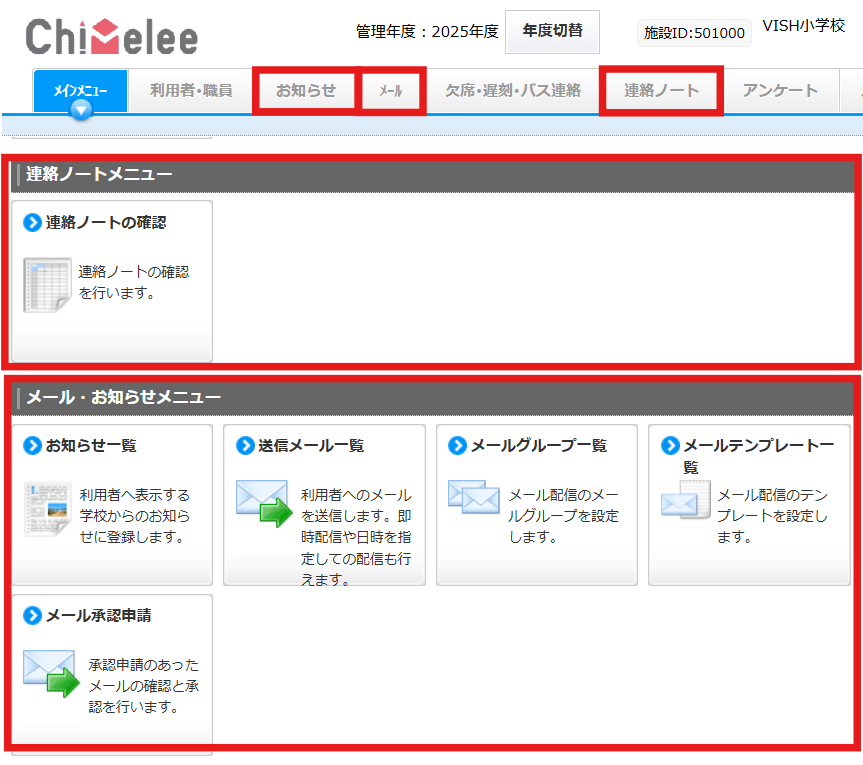Go to 欠席・遅刻・バス連絡 tab

(513, 90)
